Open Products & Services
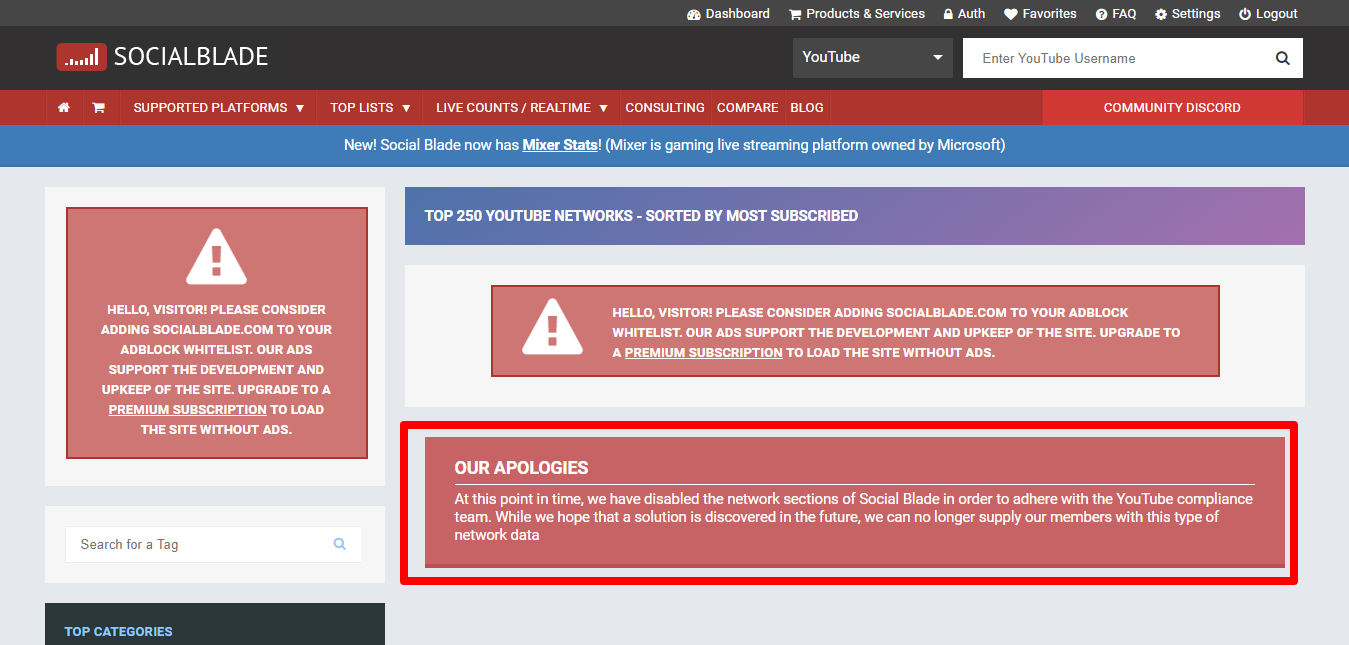This screenshot has height=645, width=1349. pyautogui.click(x=856, y=14)
